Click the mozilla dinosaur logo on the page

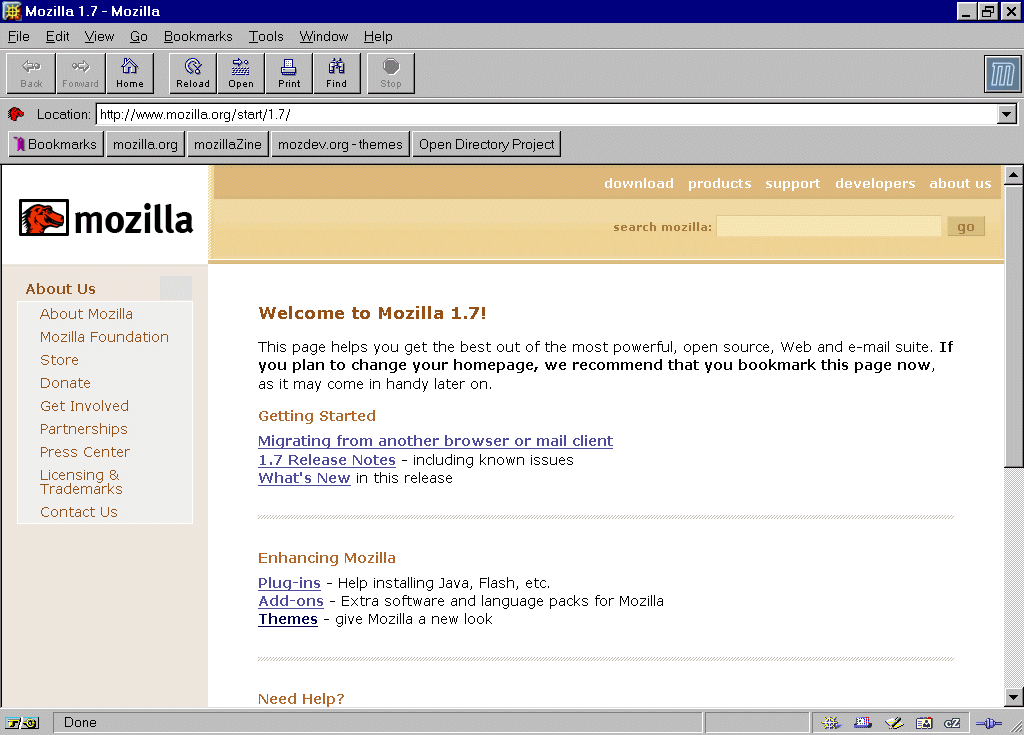click(x=106, y=218)
